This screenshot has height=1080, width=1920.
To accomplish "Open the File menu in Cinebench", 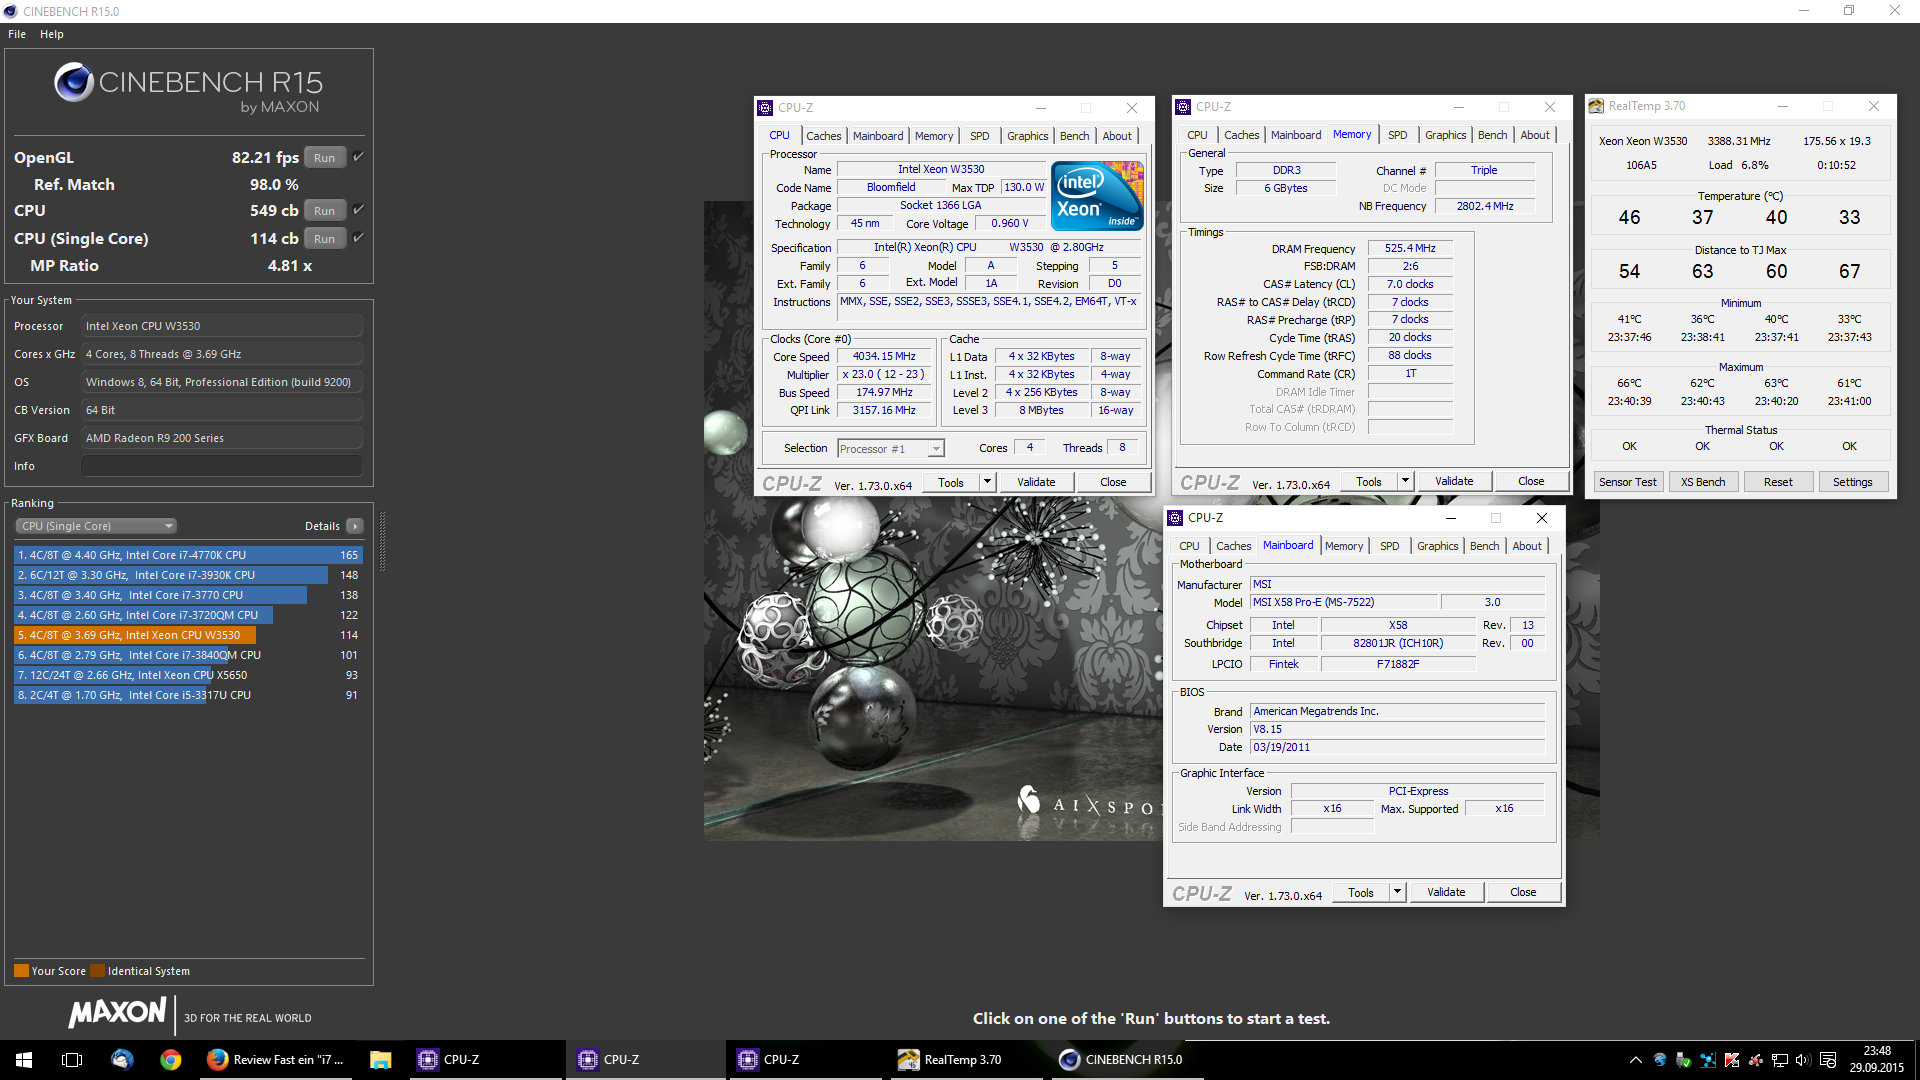I will coord(17,34).
